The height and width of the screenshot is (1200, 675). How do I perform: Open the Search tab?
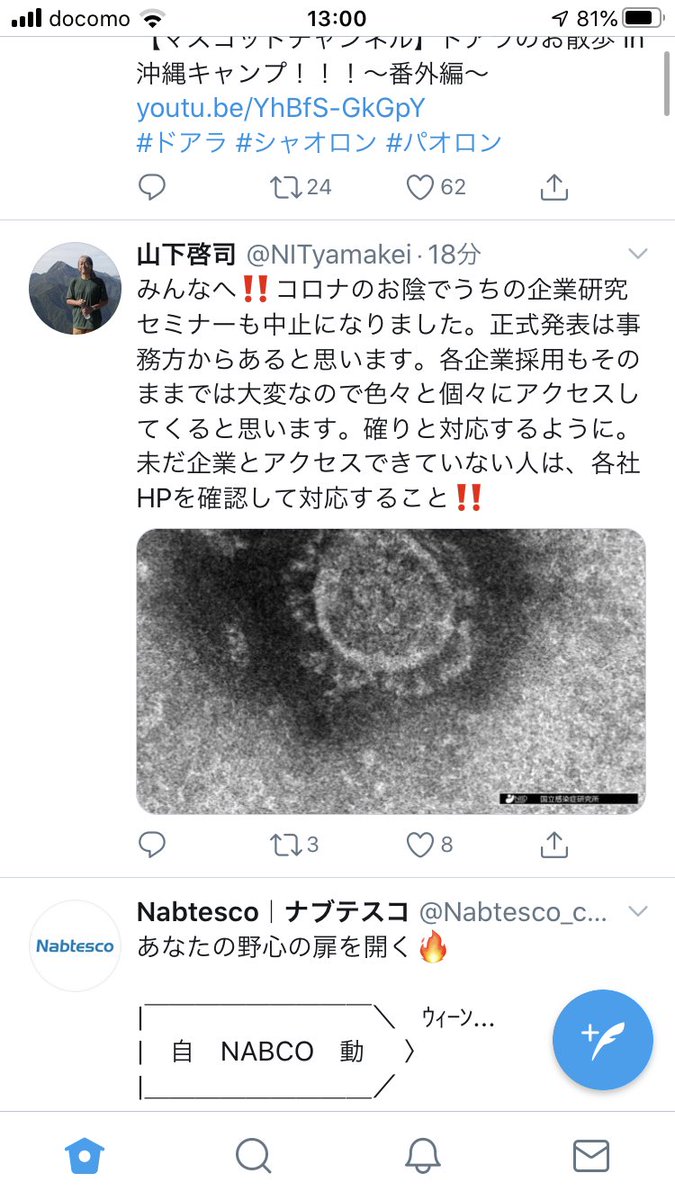tap(253, 1156)
